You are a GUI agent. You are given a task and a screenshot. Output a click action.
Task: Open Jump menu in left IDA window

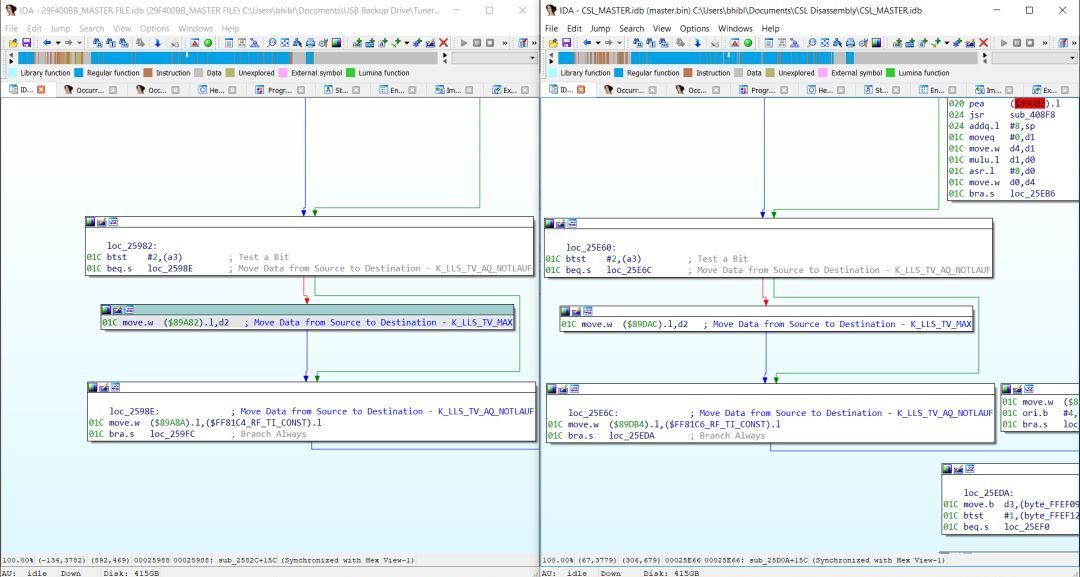(x=60, y=28)
